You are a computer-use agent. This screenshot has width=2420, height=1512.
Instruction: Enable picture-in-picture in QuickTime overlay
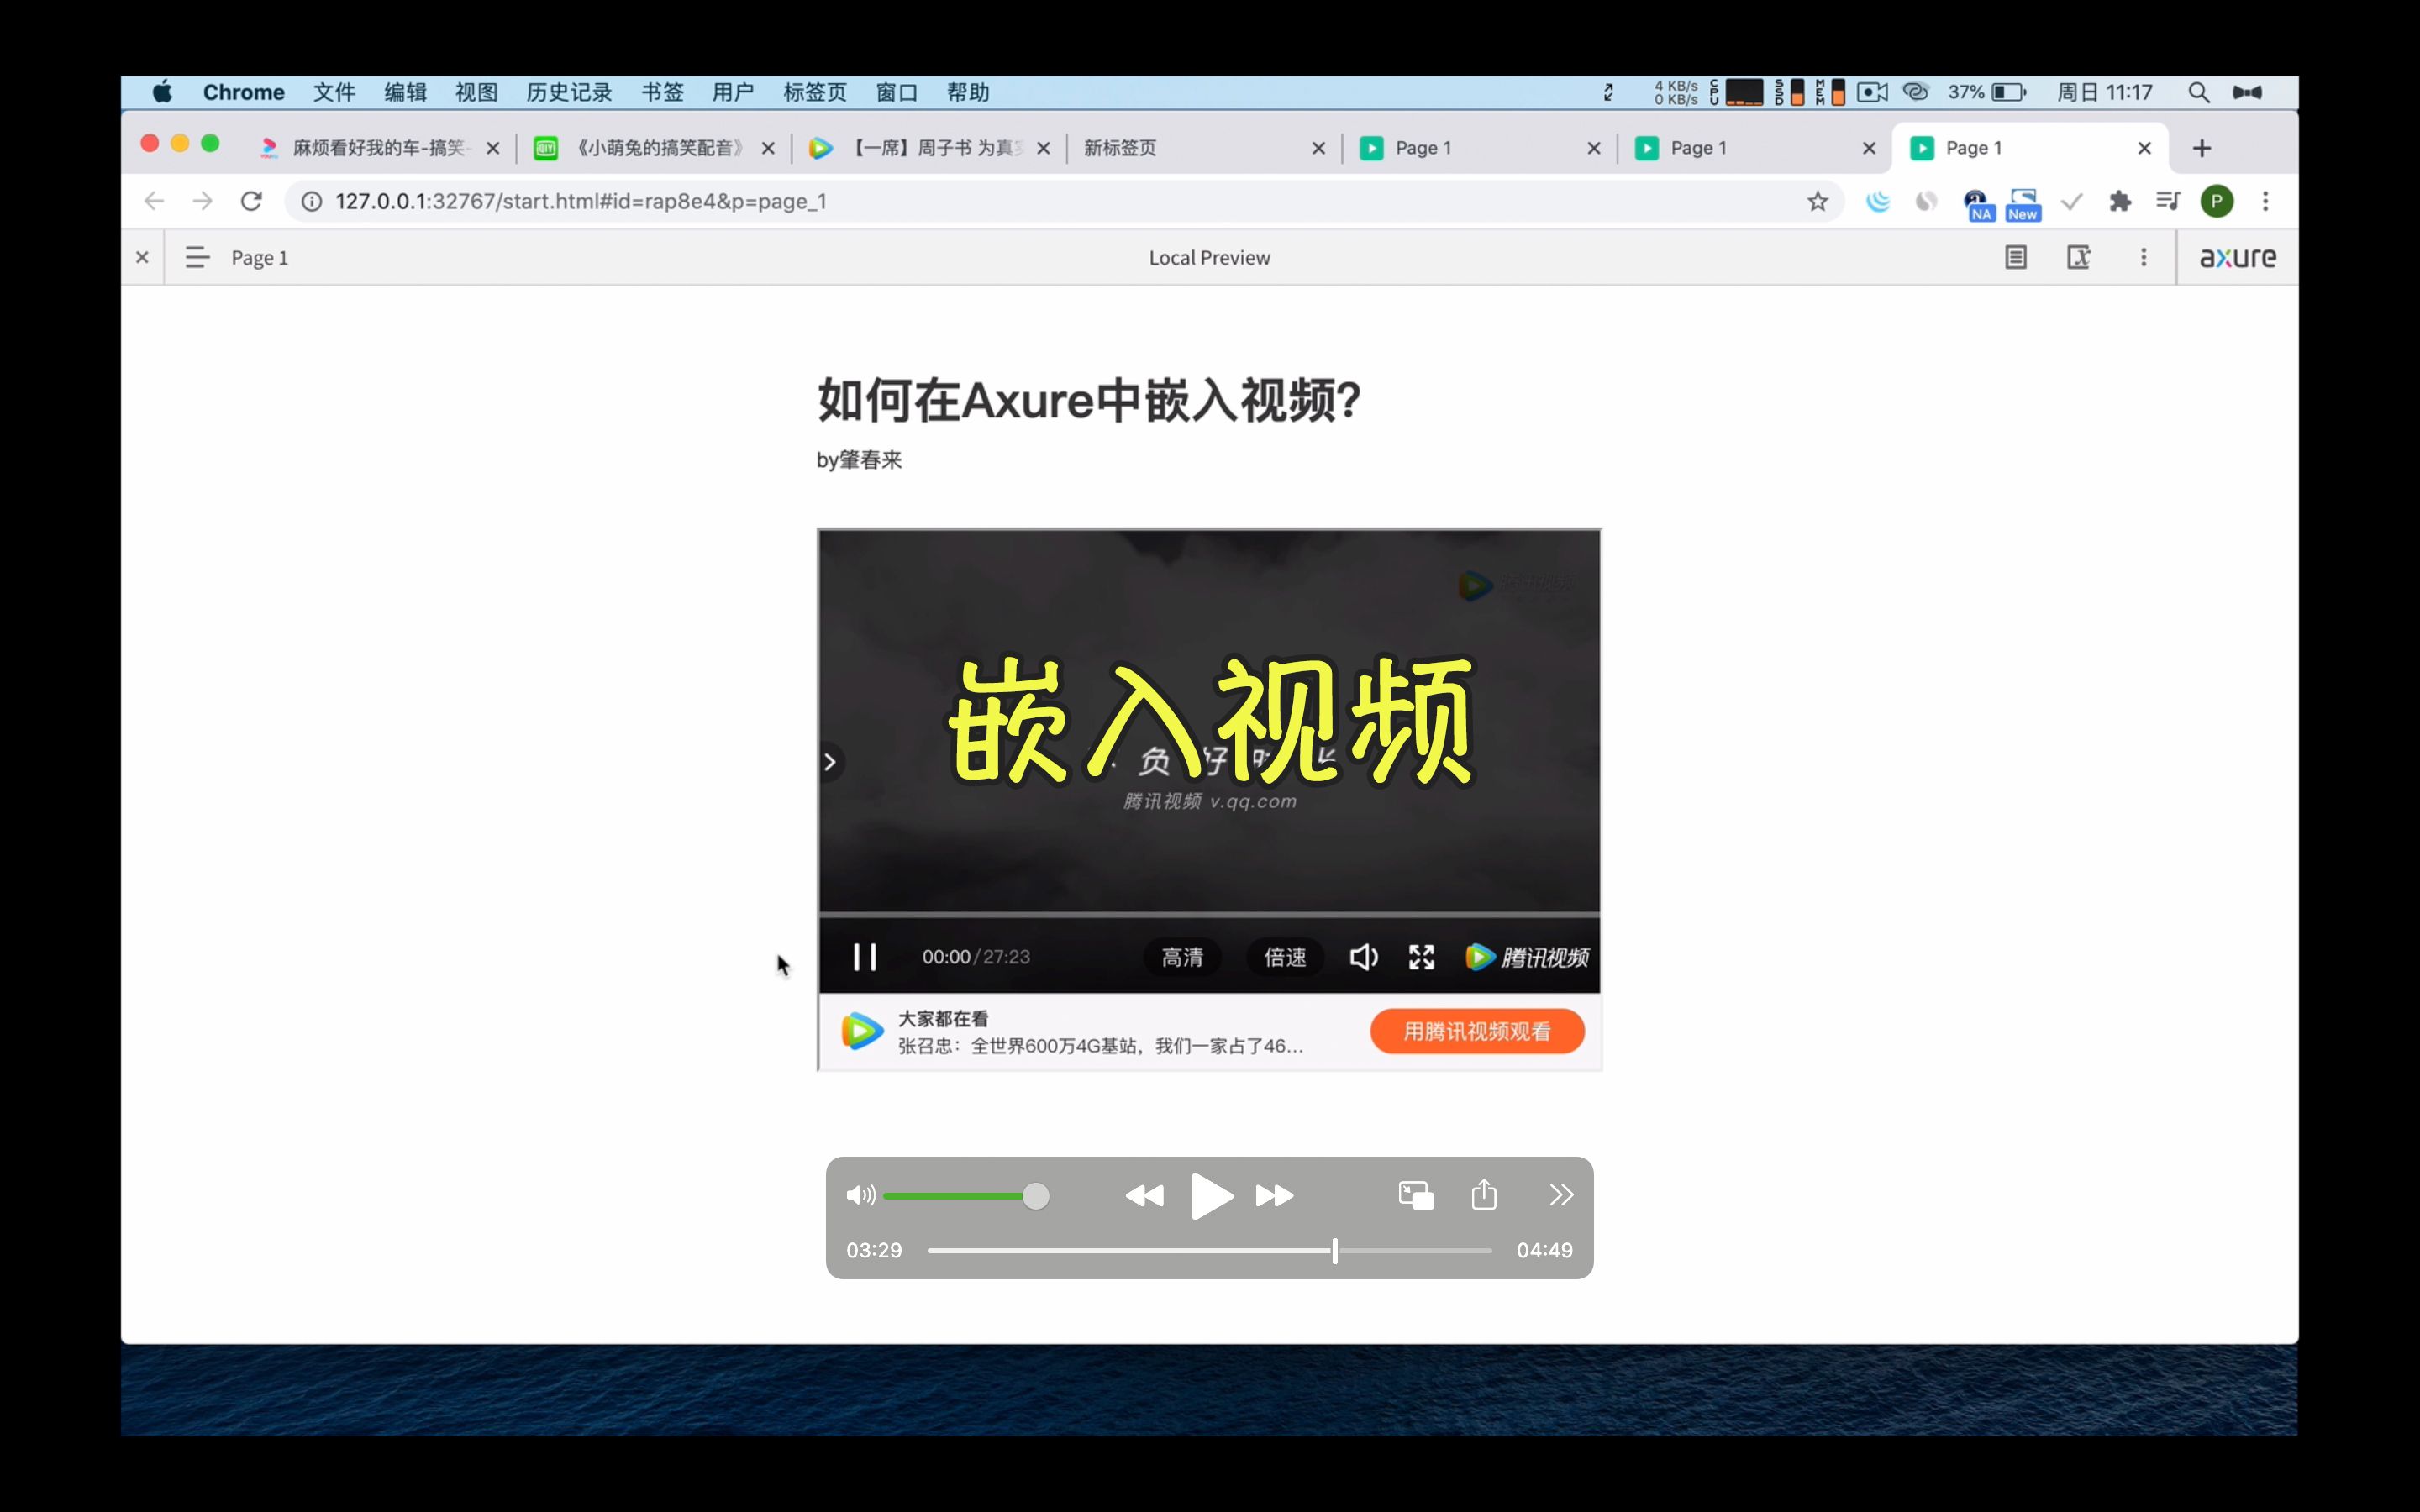point(1416,1195)
